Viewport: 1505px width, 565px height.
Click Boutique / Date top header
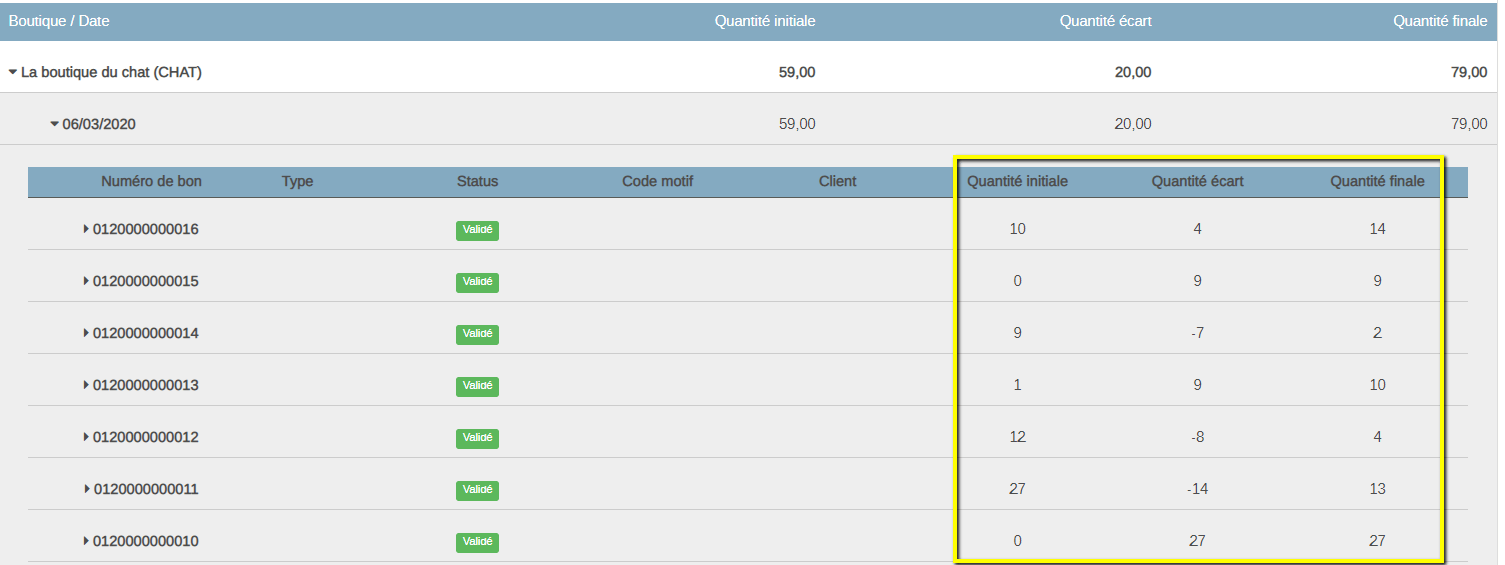59,21
